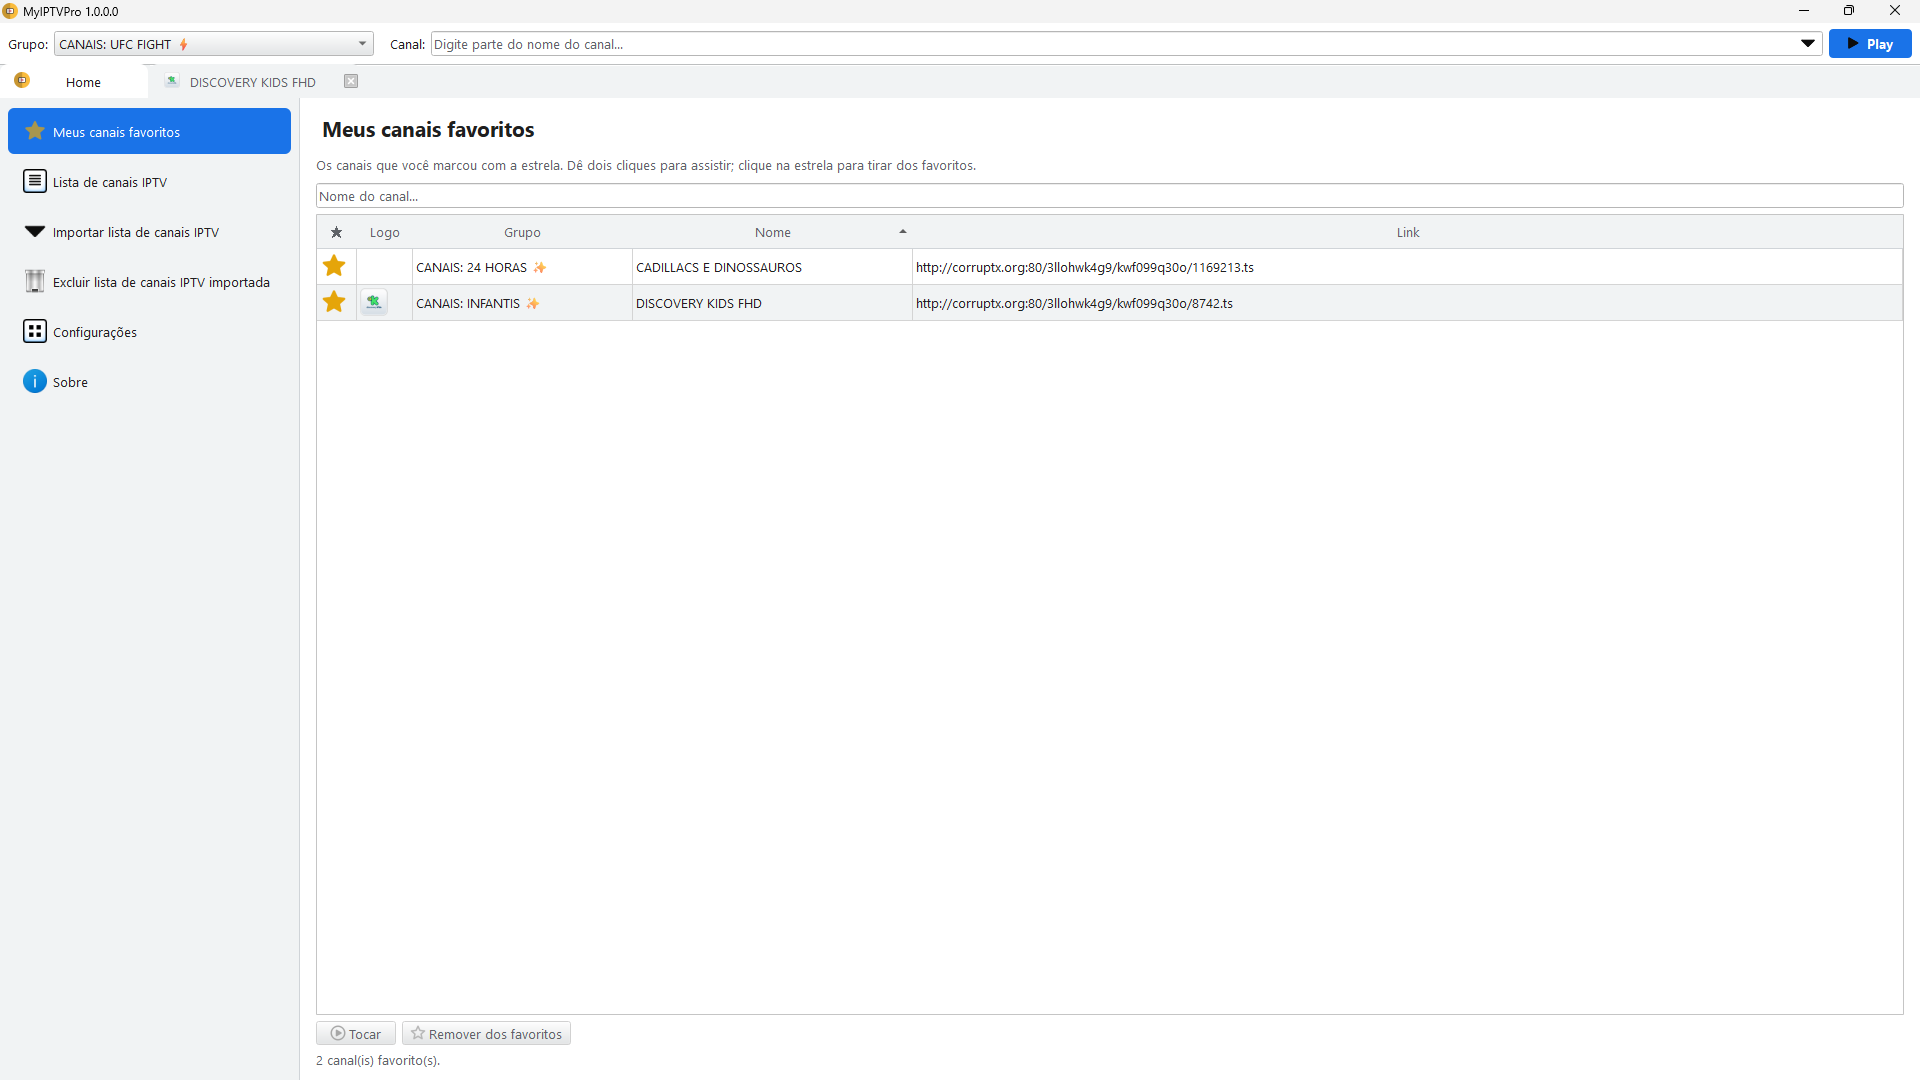
Task: Open the Grupo combo box
Action: (213, 44)
